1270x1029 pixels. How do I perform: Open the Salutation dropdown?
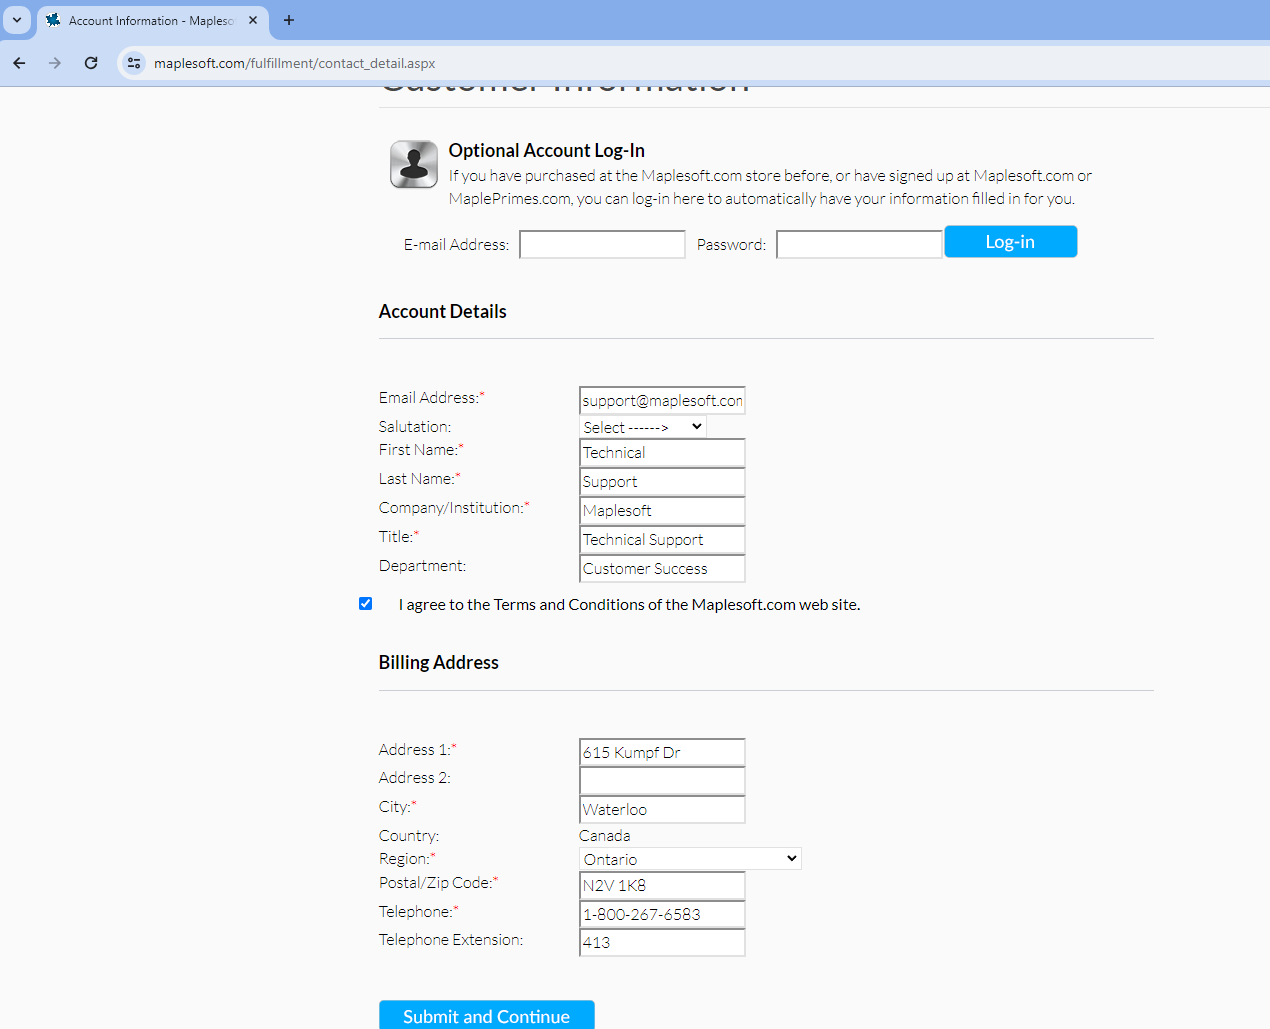coord(643,427)
